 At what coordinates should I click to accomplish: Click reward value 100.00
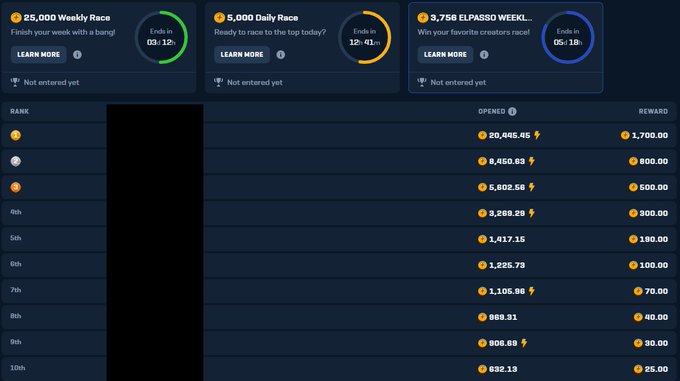click(x=654, y=265)
